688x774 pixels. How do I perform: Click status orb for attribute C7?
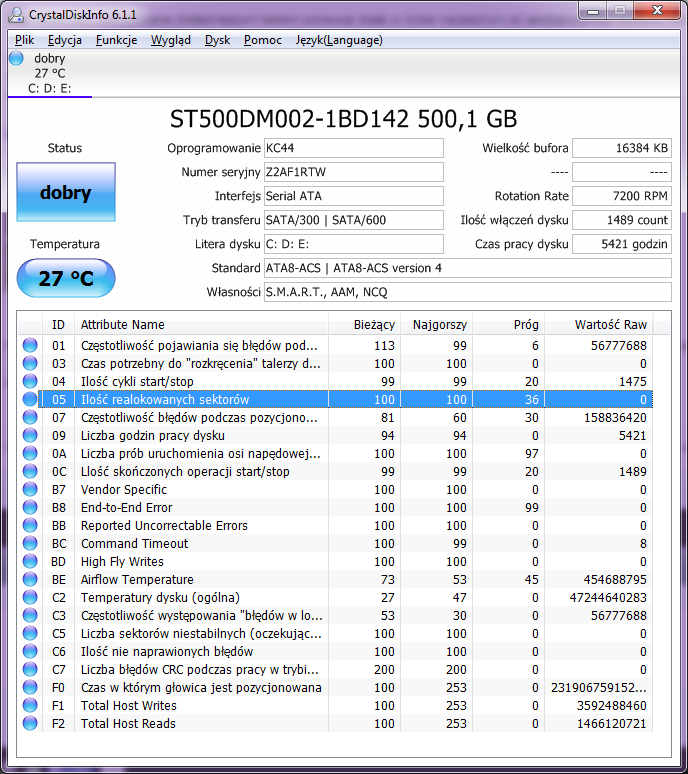coord(30,669)
